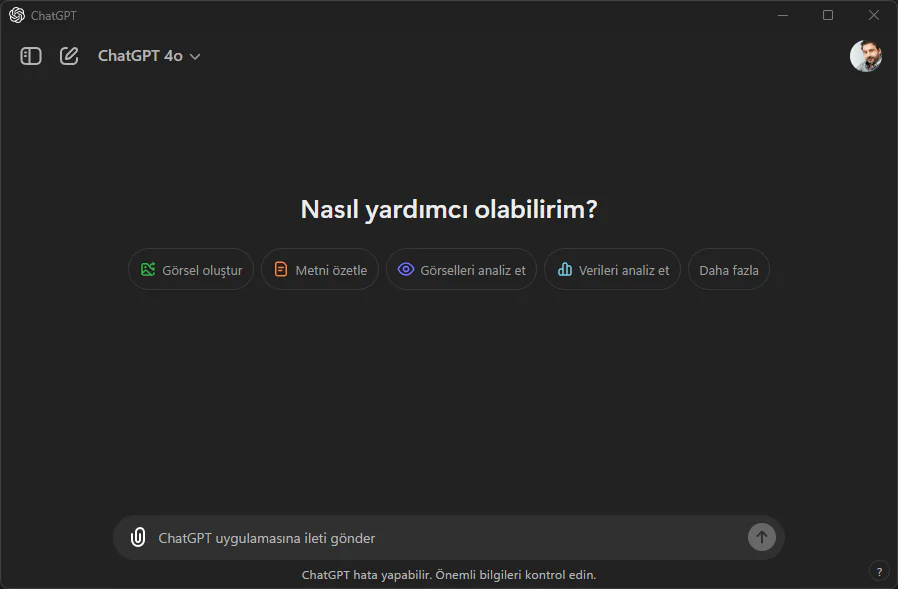Send the message with the up-arrow icon
Viewport: 898px width, 589px height.
tap(761, 537)
